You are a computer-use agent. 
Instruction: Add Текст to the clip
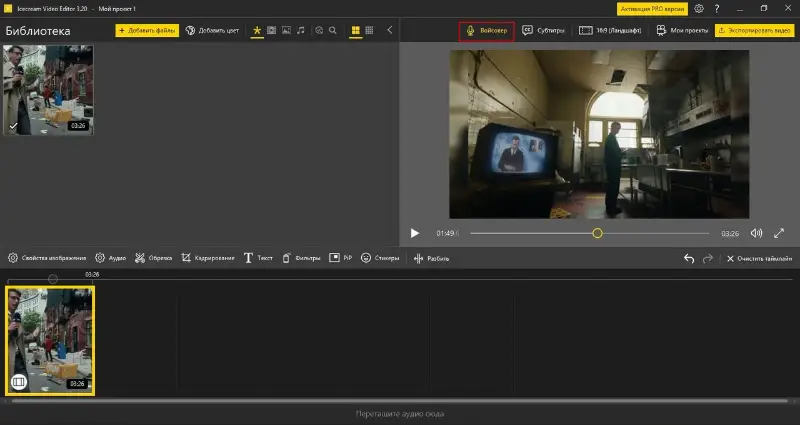tap(258, 258)
